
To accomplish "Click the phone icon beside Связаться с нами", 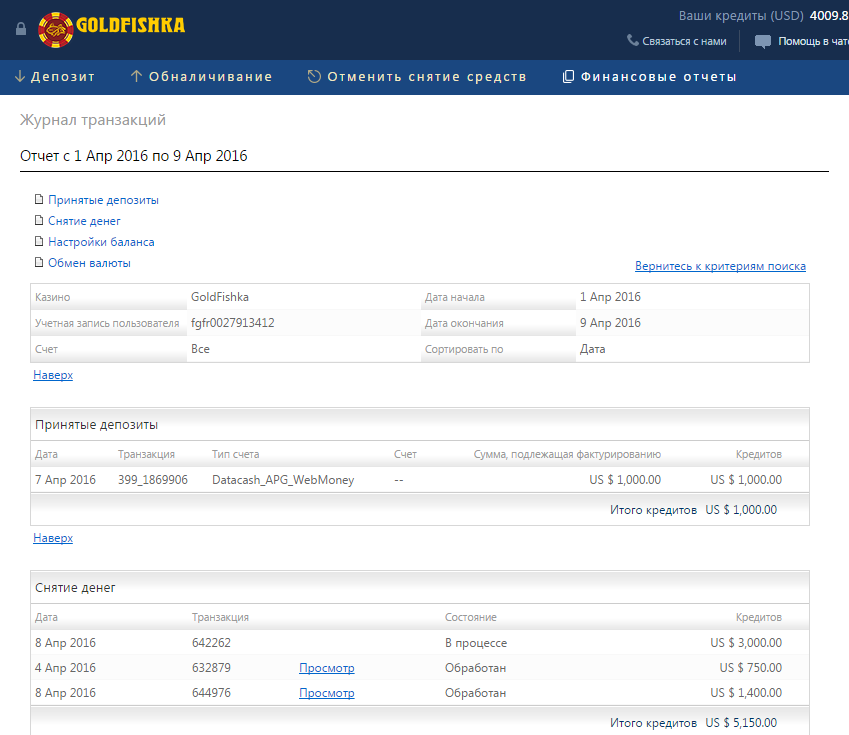I will pyautogui.click(x=632, y=41).
